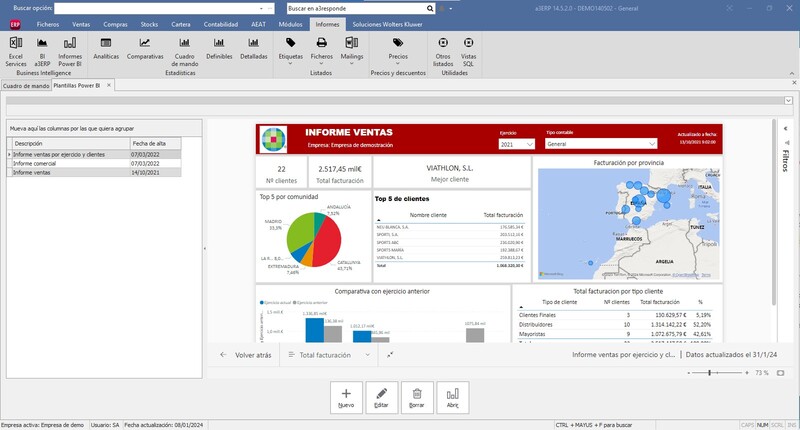
Task: Open Excel Services in Business Intelligence
Action: pos(15,50)
